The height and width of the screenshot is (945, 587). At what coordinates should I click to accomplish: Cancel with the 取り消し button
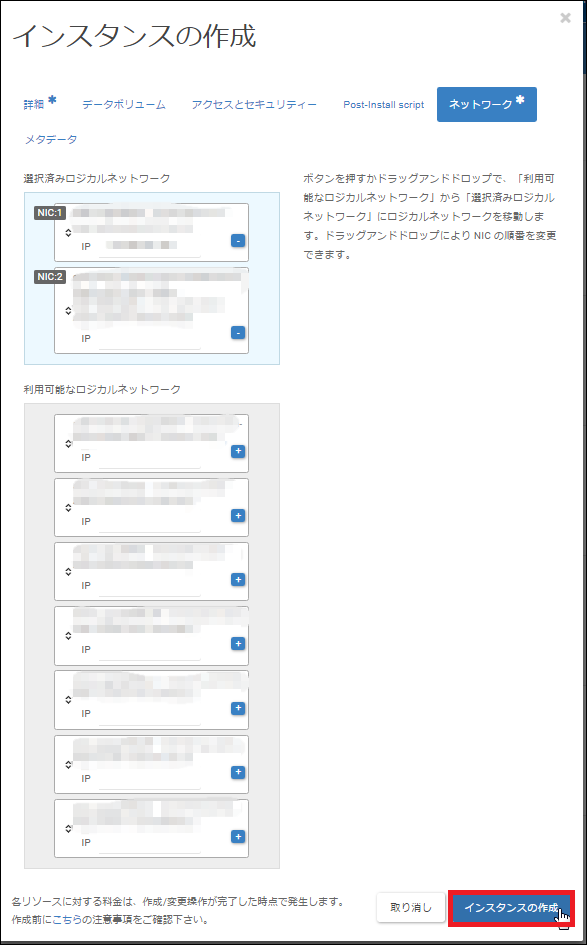(411, 908)
